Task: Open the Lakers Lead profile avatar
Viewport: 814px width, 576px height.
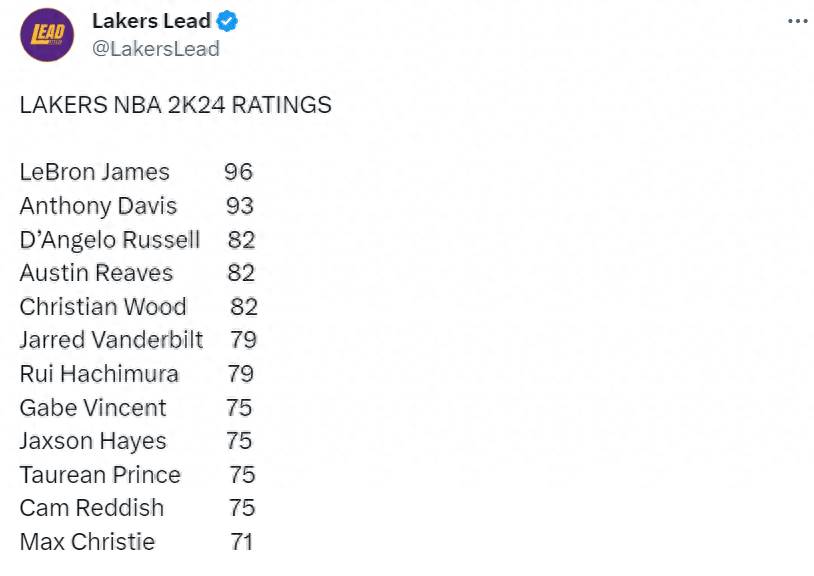Action: click(x=47, y=35)
